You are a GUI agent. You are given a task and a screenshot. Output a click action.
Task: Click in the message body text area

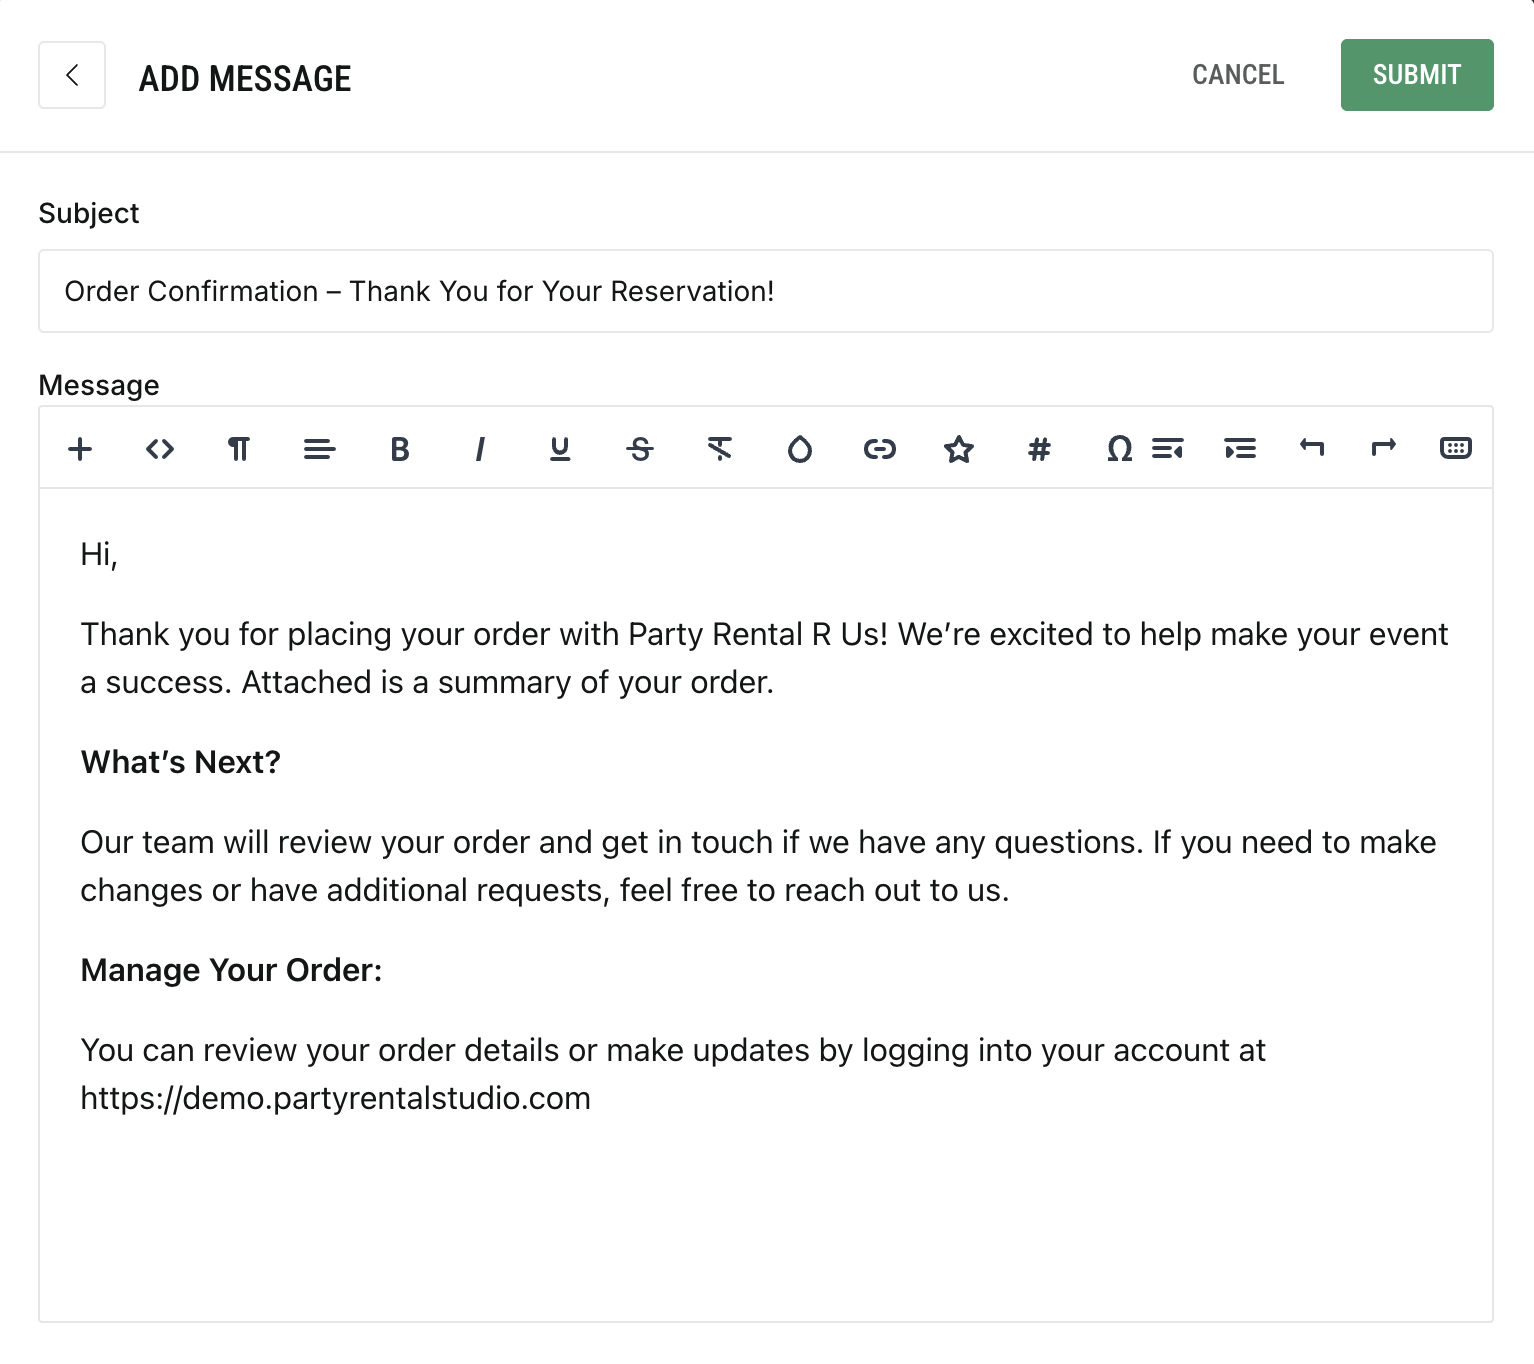pyautogui.click(x=766, y=904)
